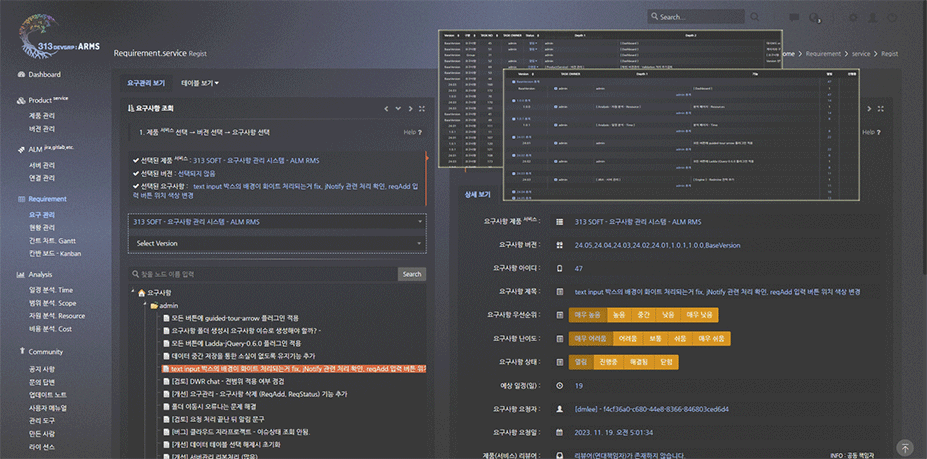
Task: Click the 'Requirement' breadcrumb link
Action: pos(823,53)
